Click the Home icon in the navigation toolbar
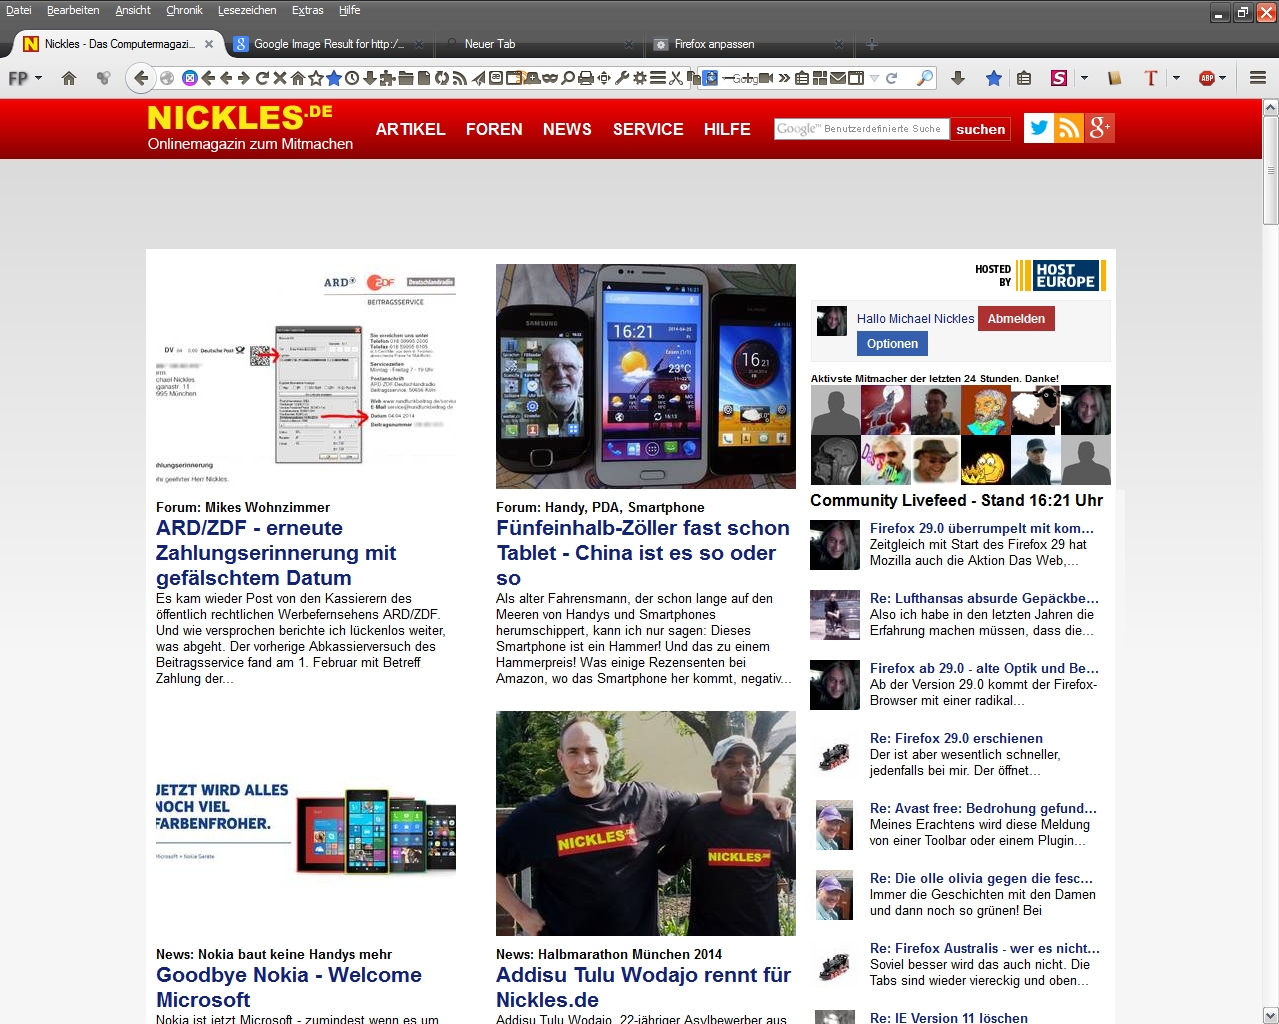Viewport: 1279px width, 1024px height. point(69,78)
